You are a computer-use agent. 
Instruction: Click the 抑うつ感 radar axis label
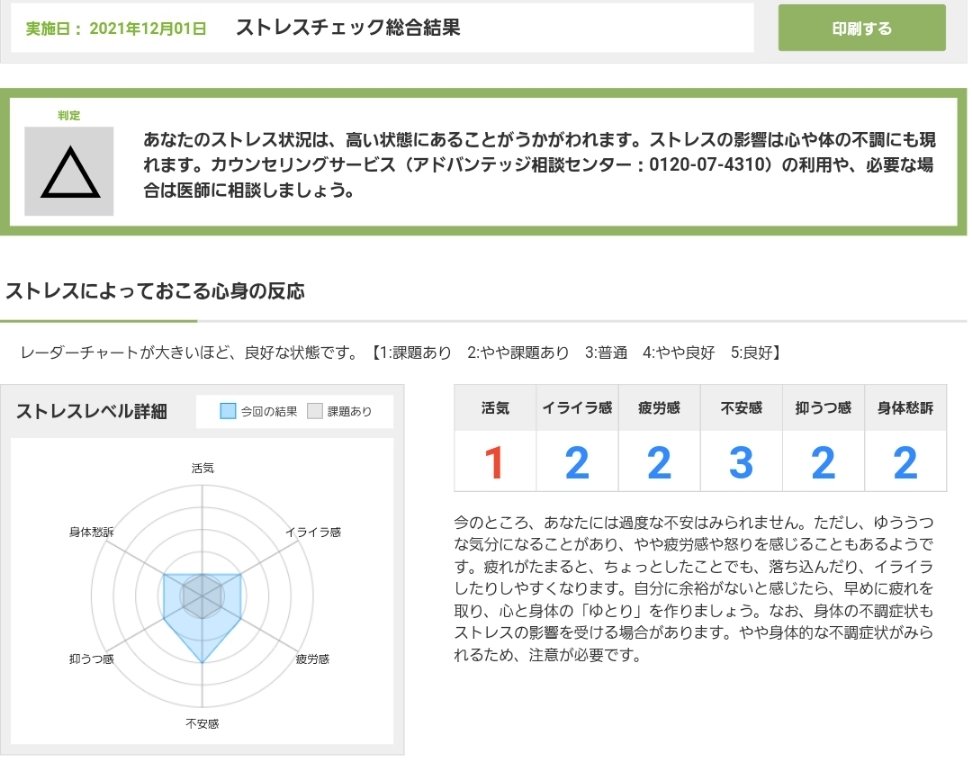pos(91,659)
